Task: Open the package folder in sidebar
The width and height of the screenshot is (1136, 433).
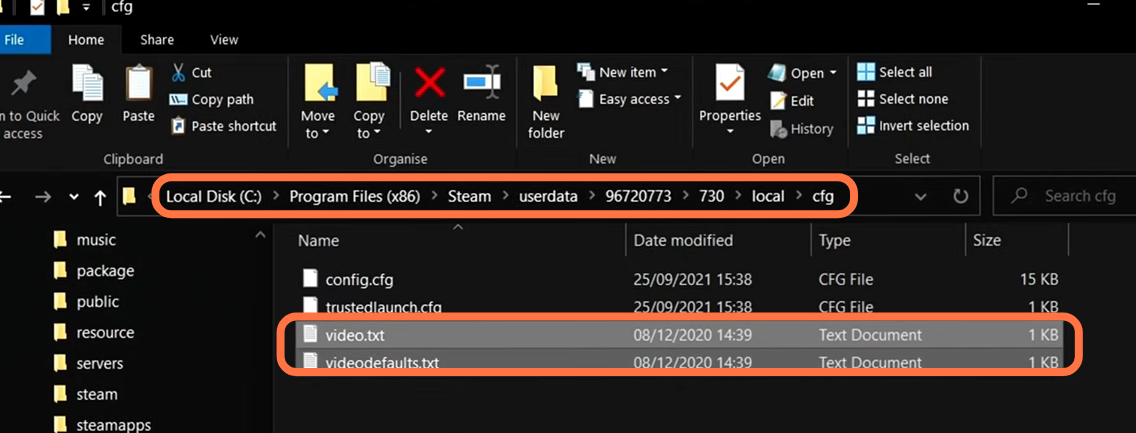Action: [x=93, y=271]
